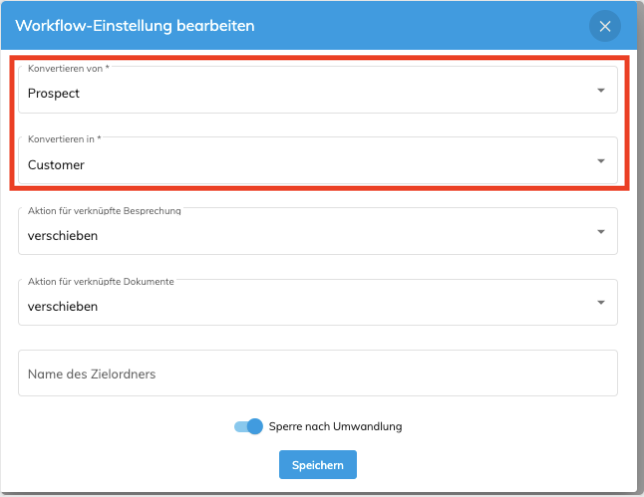Click the Workflow-Einstellung bearbeiten title text

(135, 25)
